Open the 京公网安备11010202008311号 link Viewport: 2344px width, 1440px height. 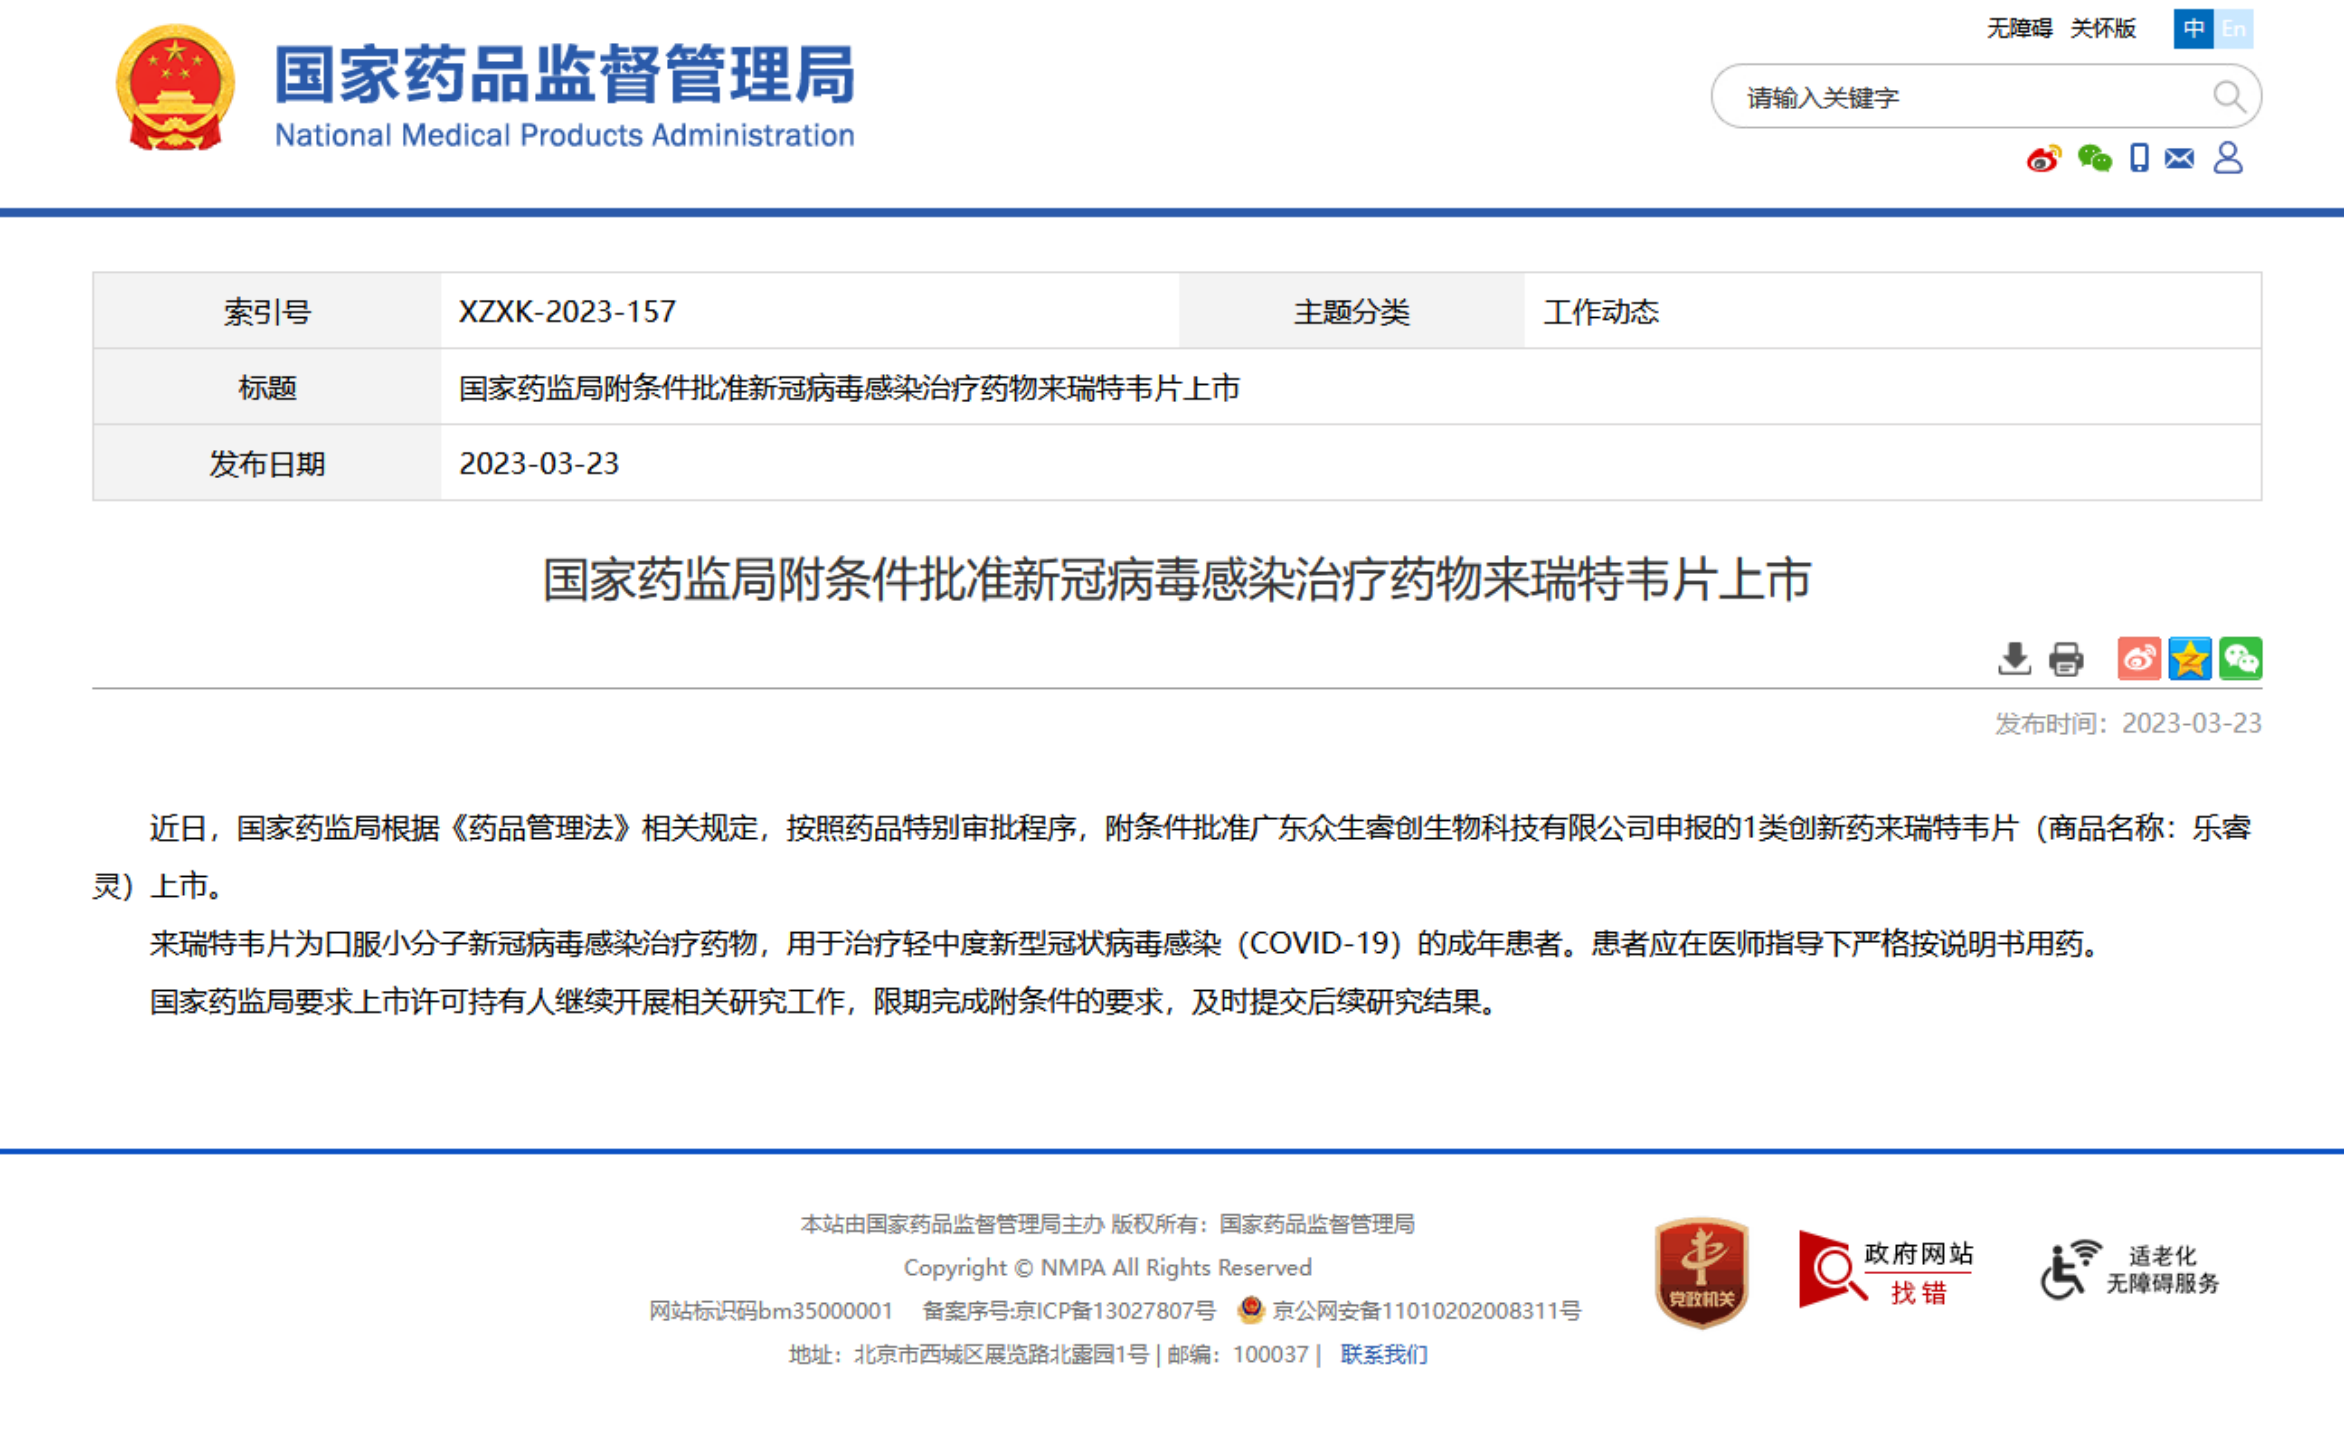tap(1426, 1310)
